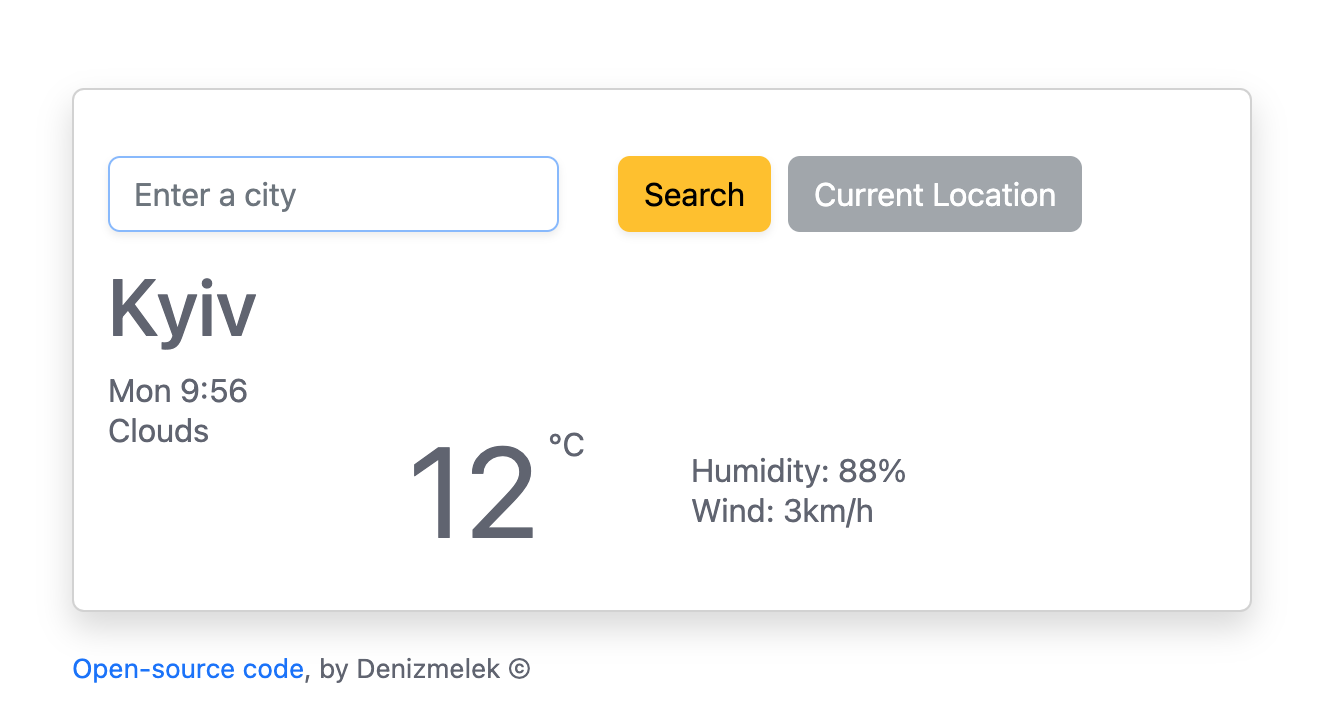Click the Wind: 3km/h reading
The height and width of the screenshot is (722, 1328).
point(782,511)
